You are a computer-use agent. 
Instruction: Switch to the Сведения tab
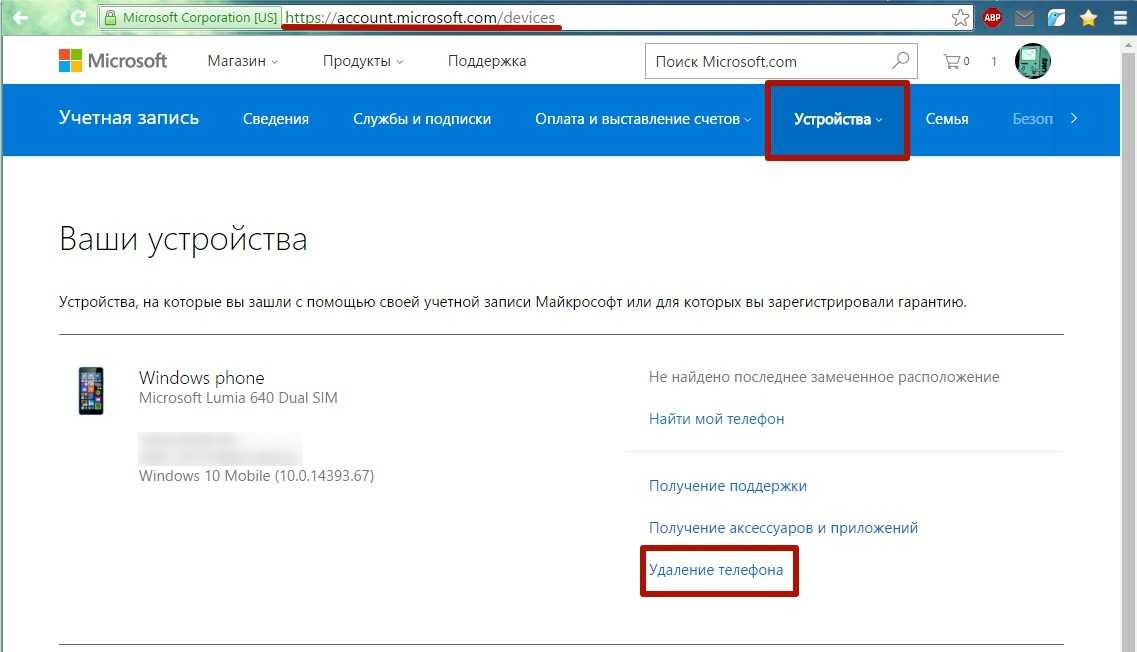point(276,119)
